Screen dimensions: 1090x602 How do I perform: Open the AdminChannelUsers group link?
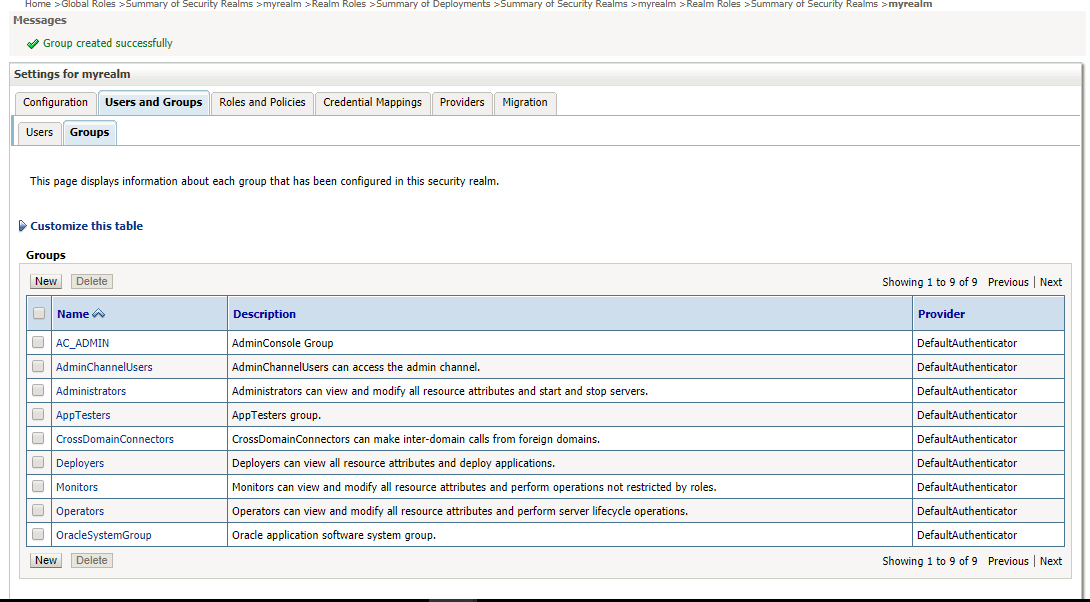(x=104, y=367)
